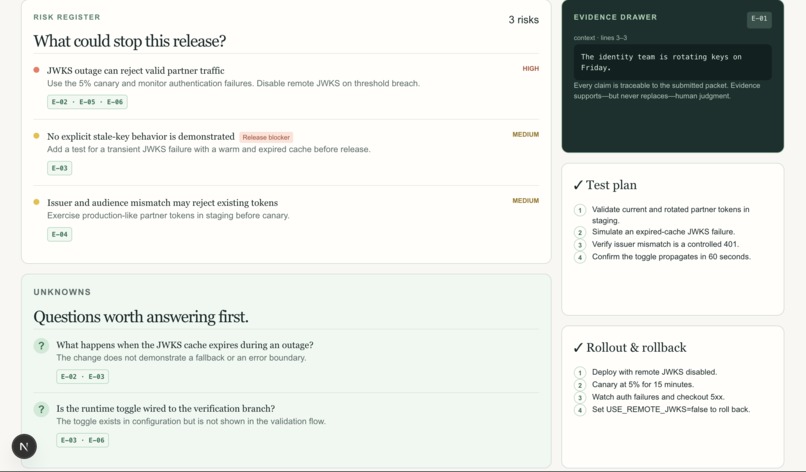Click question 'Is the runtime toggle wired'
This screenshot has height=472, width=806.
point(166,409)
